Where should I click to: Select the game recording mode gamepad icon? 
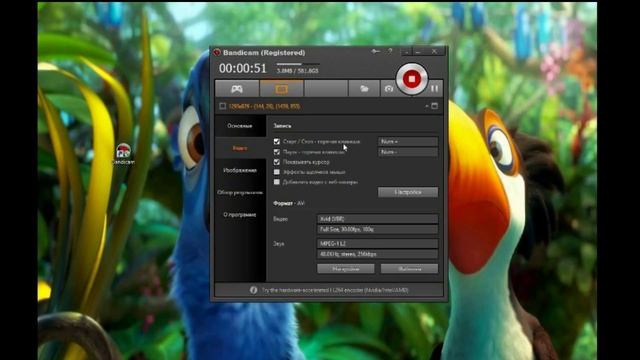tap(237, 89)
